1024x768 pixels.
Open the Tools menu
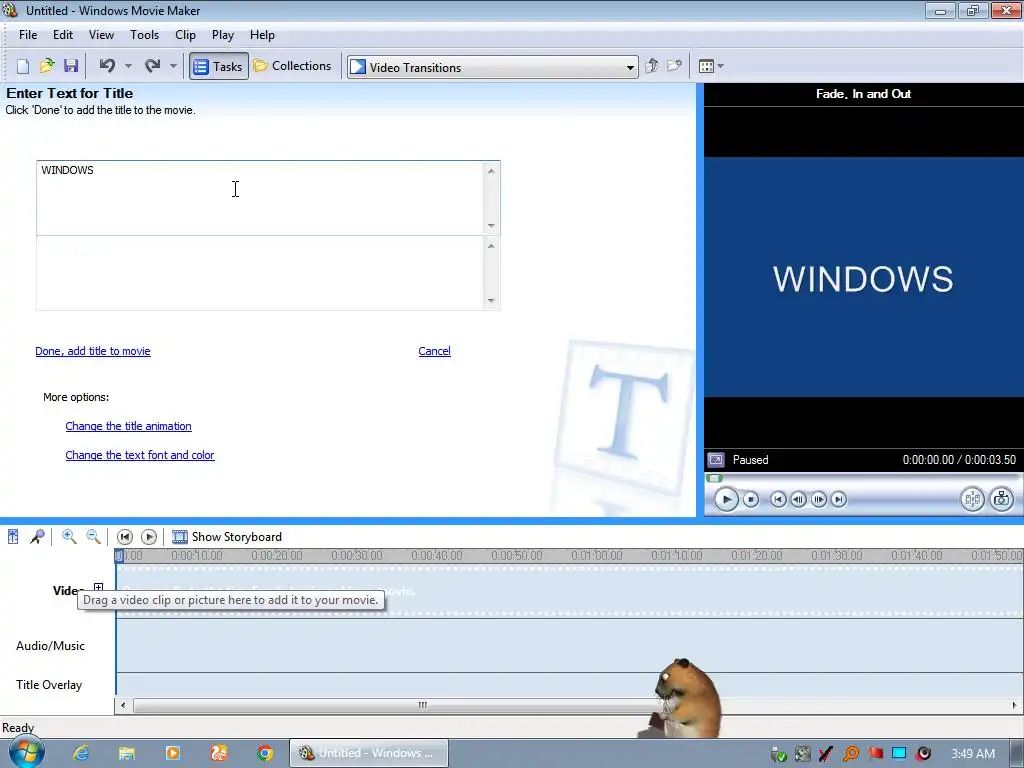coord(144,35)
